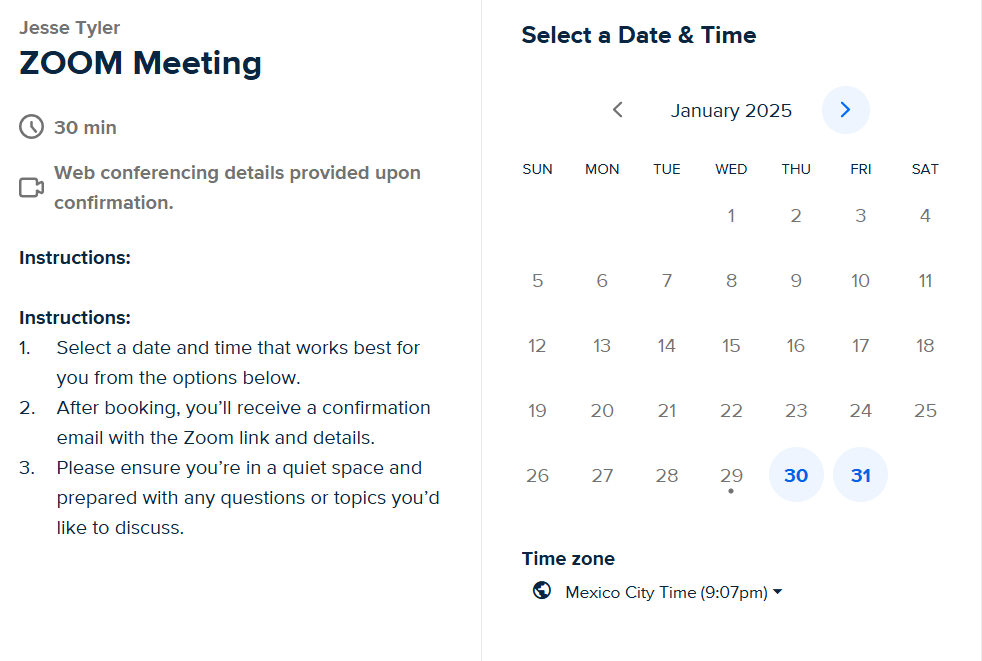The height and width of the screenshot is (661, 982).
Task: Click the Time zone label
Action: (x=568, y=559)
